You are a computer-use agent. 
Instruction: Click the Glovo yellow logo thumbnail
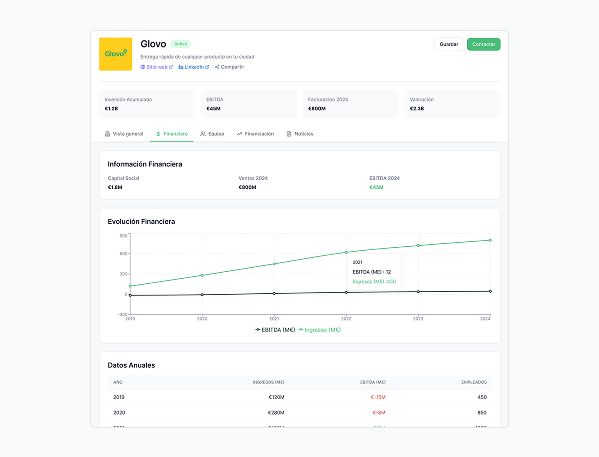click(x=115, y=54)
